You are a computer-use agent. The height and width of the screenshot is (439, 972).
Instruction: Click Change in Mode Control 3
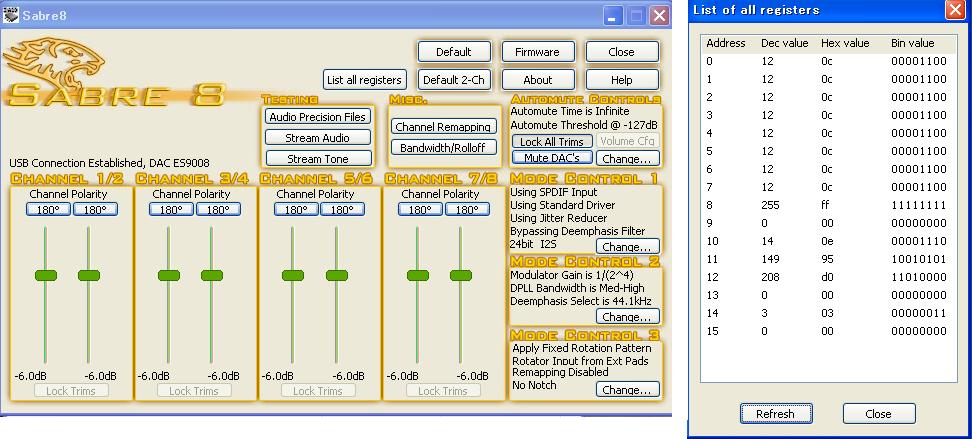[x=627, y=389]
